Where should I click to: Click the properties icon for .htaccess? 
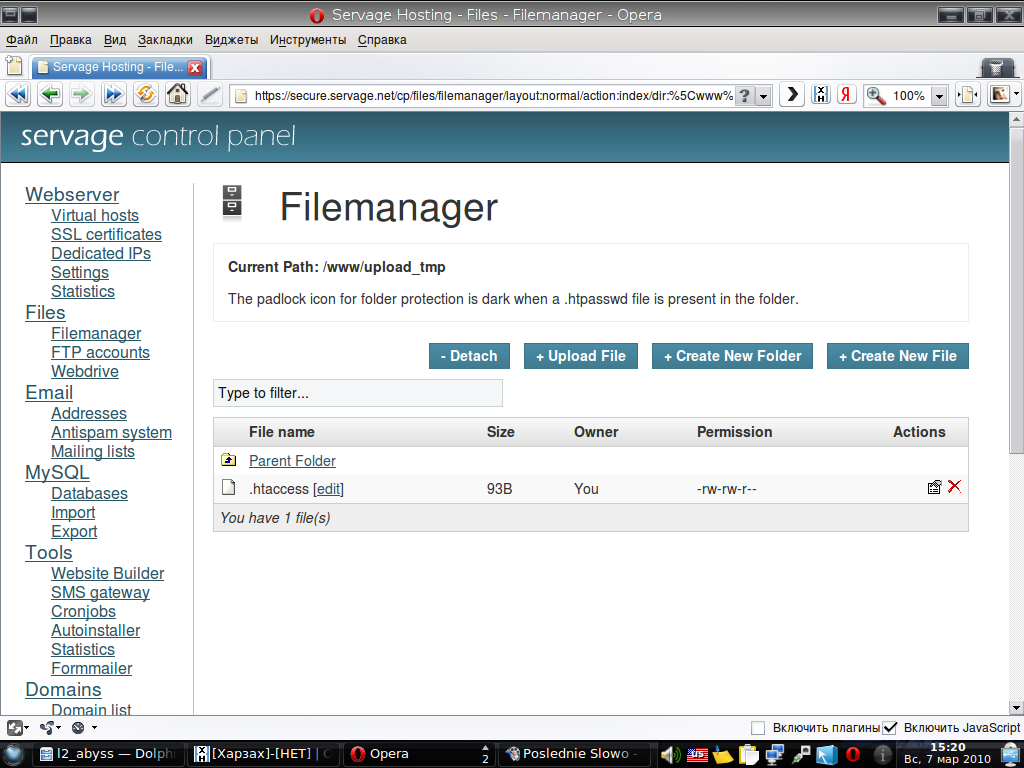pyautogui.click(x=935, y=487)
